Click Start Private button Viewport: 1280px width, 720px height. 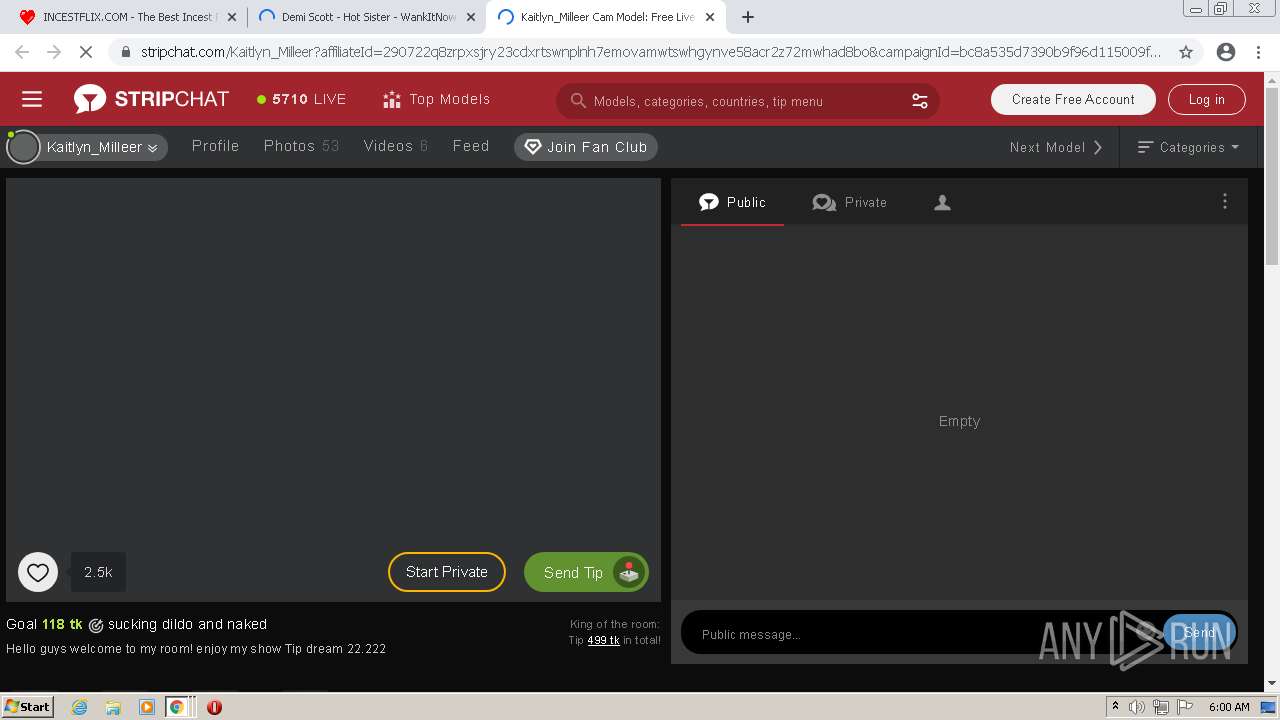pos(447,572)
